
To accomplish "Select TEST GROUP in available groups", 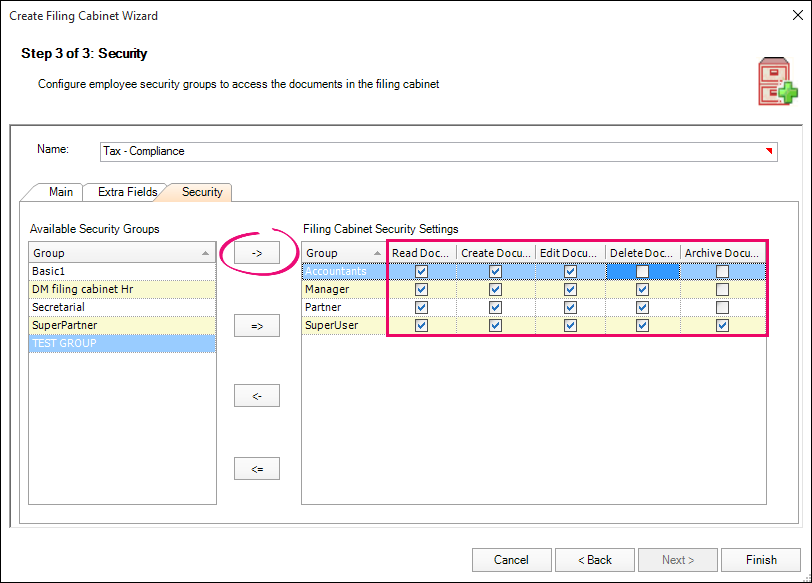I will pos(120,343).
